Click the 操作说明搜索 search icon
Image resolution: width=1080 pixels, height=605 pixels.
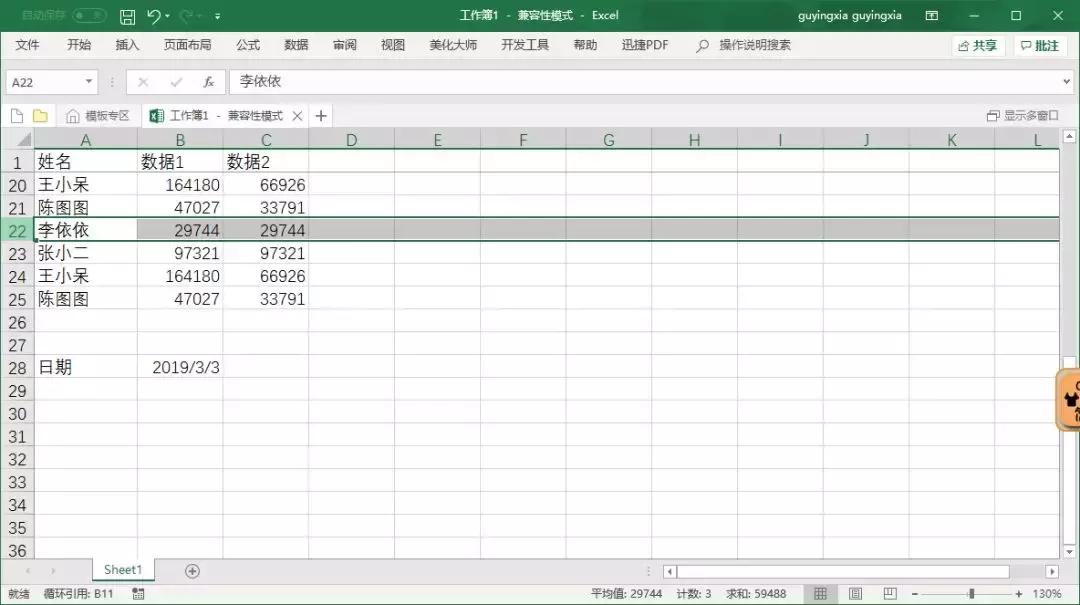703,44
